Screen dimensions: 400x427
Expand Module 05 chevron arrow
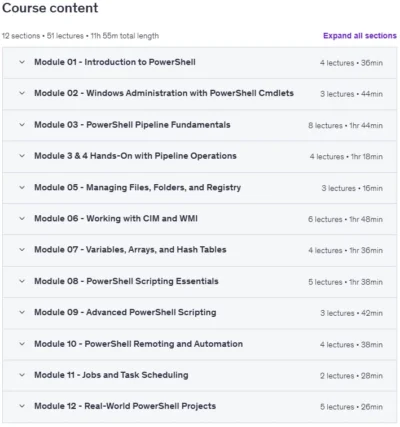pyautogui.click(x=22, y=187)
